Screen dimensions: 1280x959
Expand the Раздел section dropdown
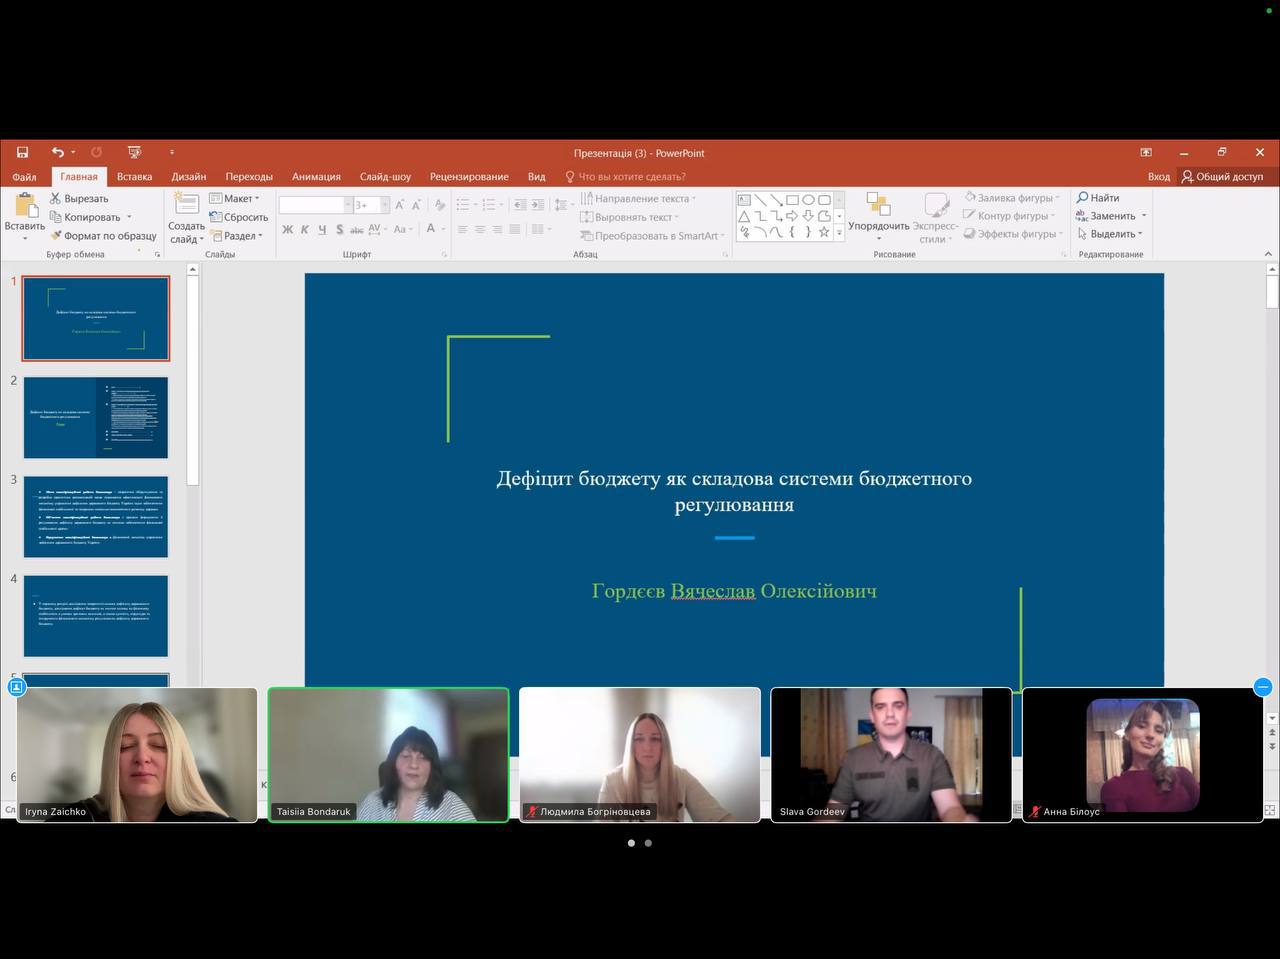(238, 236)
